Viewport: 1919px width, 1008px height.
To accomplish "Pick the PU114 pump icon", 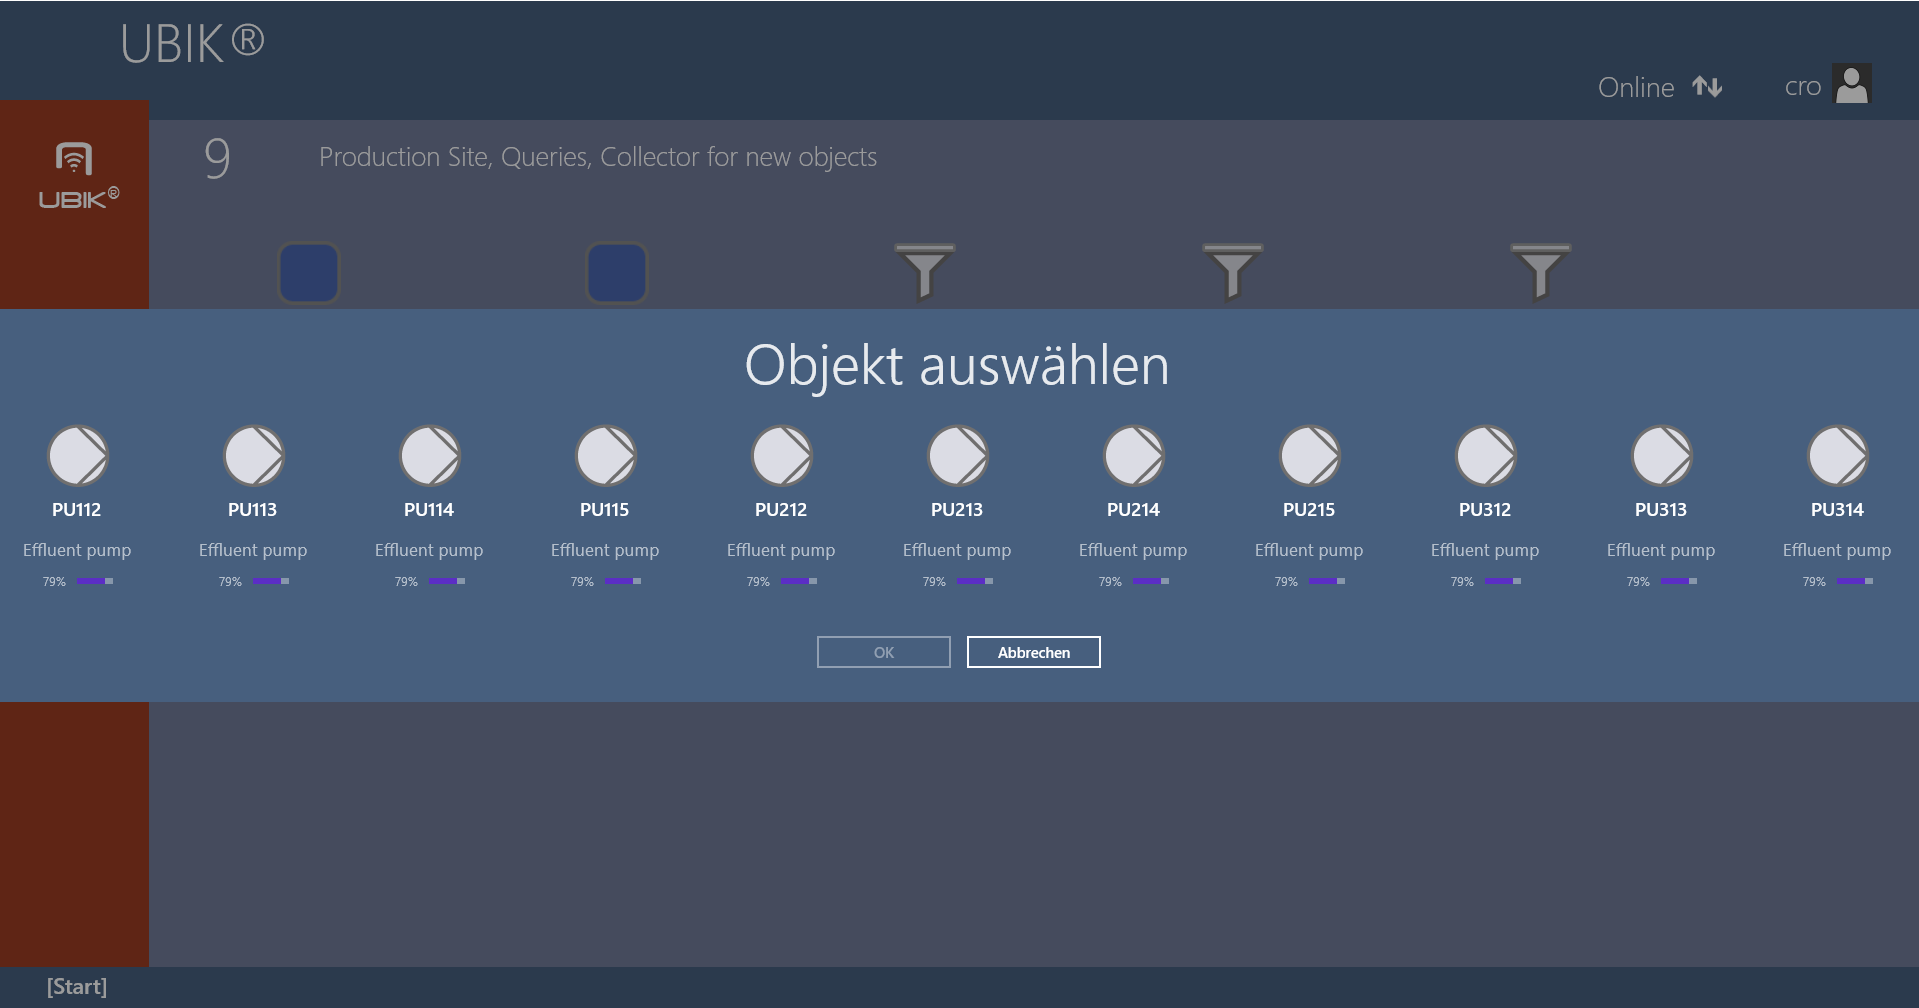I will (x=430, y=456).
